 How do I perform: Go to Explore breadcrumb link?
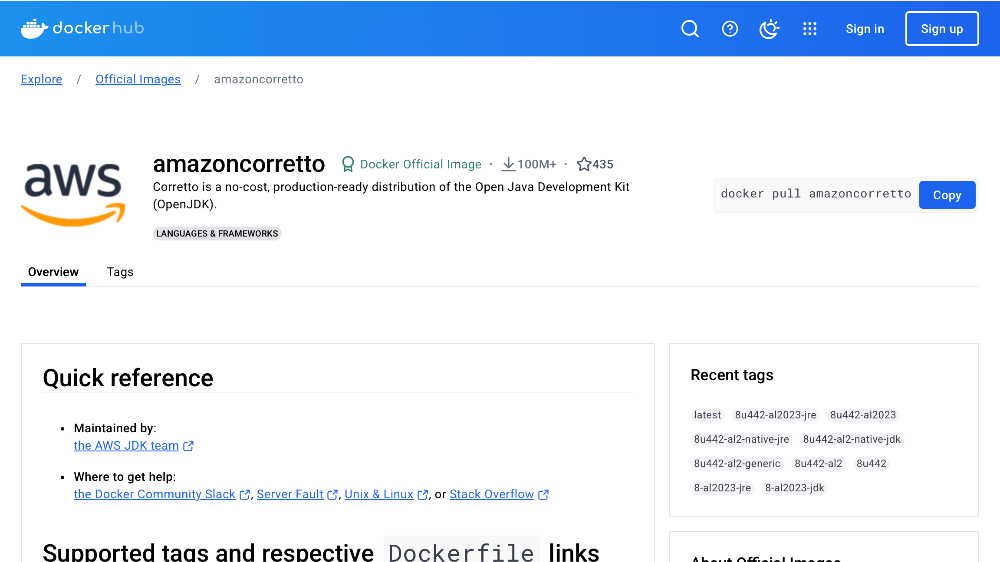tap(41, 79)
